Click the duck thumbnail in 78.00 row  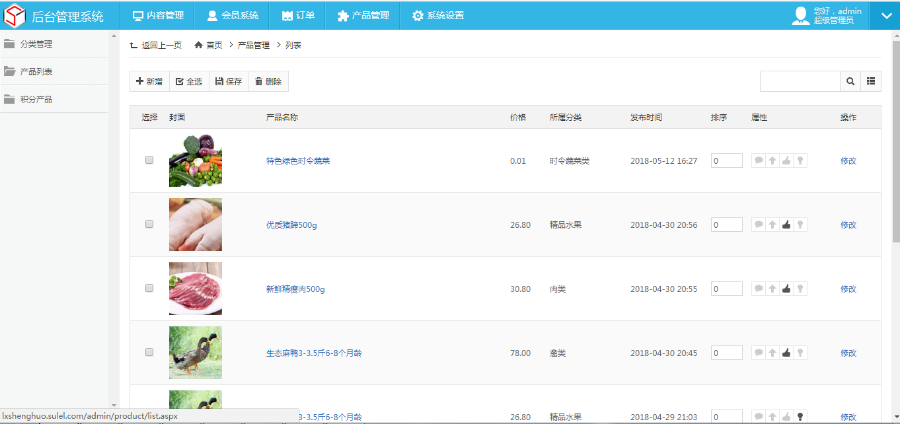pyautogui.click(x=195, y=352)
